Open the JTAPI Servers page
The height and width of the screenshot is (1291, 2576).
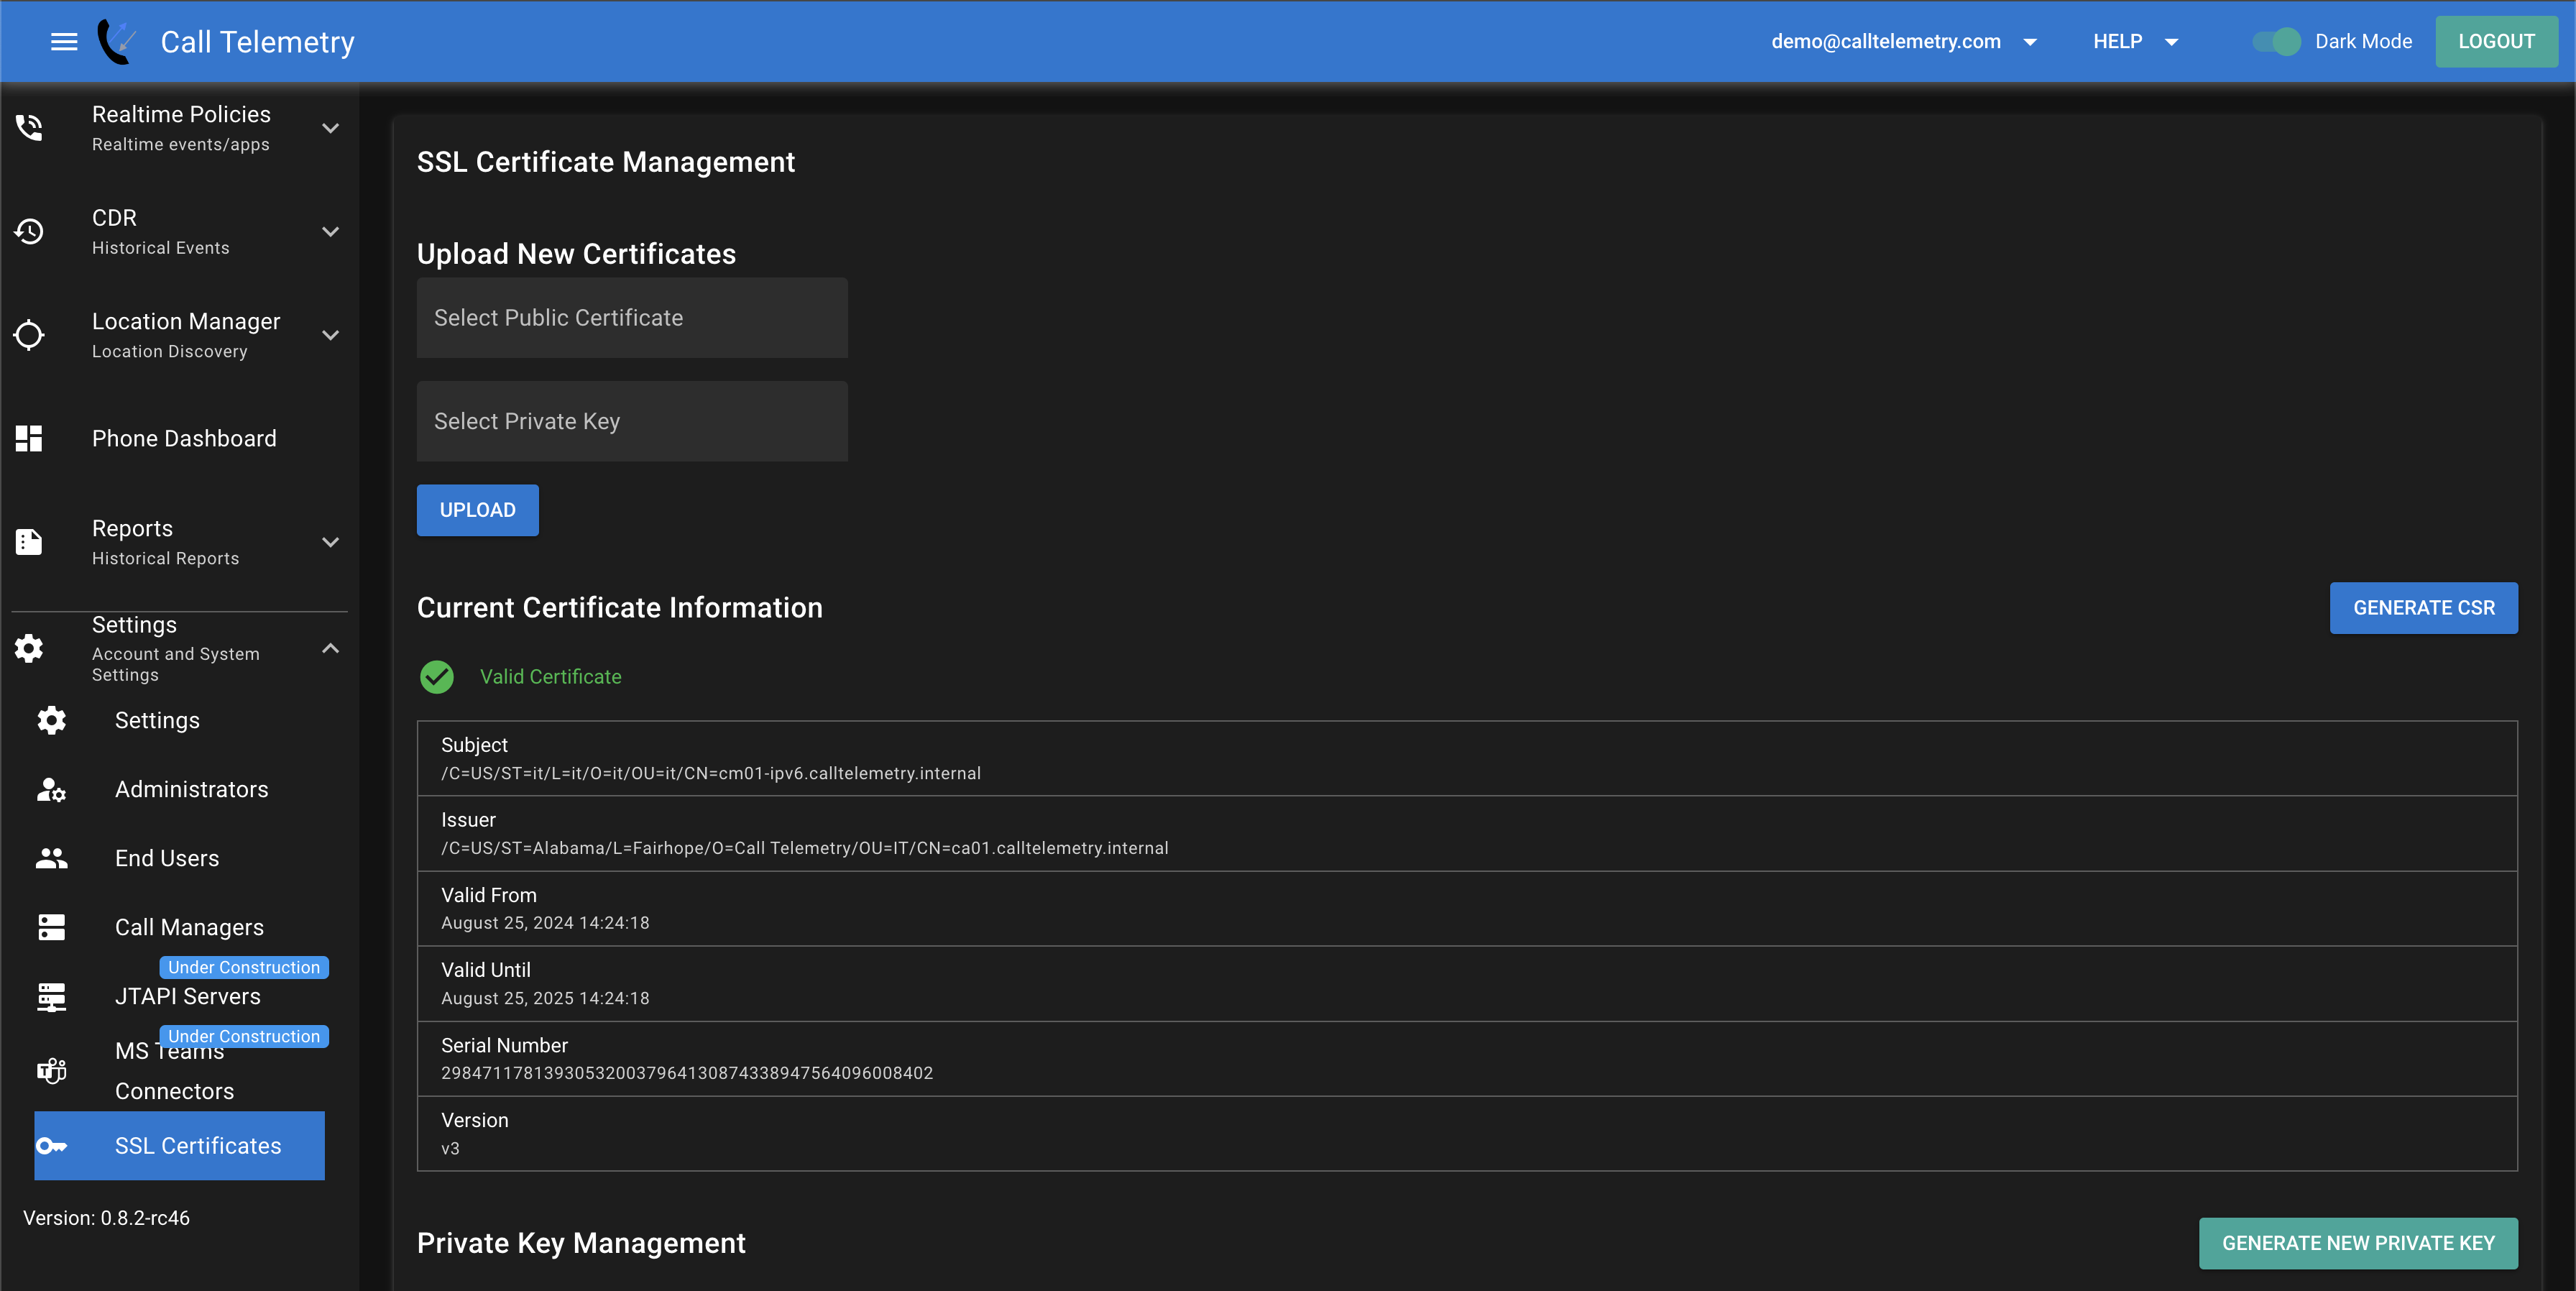179,996
